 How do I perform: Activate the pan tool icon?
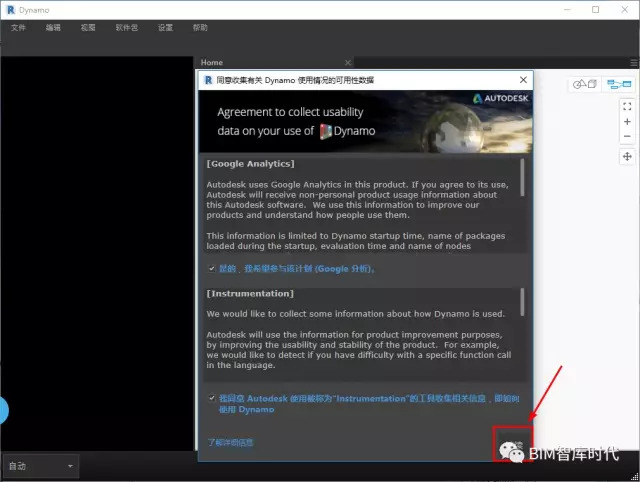pyautogui.click(x=627, y=156)
